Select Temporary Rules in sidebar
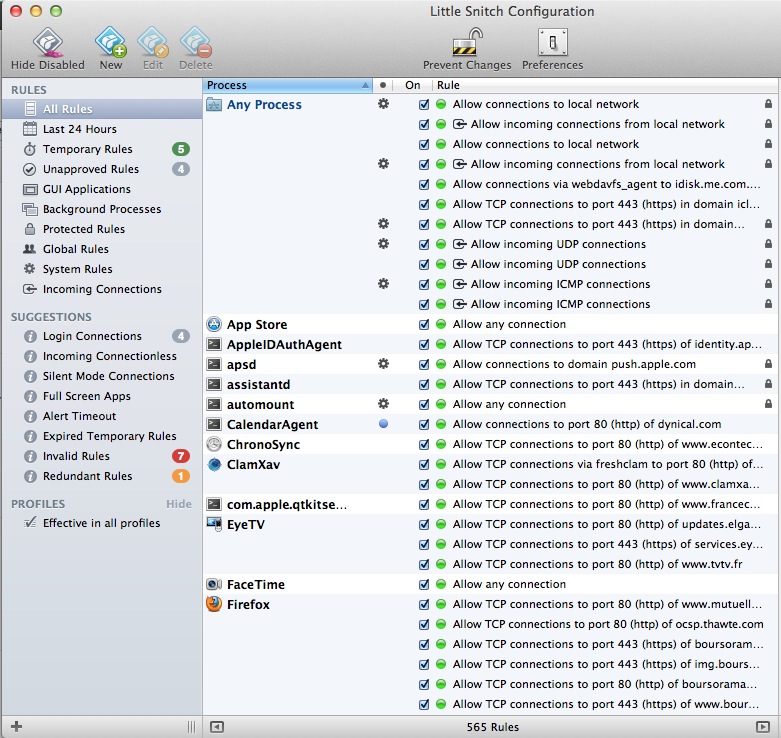The height and width of the screenshot is (738, 781). (87, 149)
